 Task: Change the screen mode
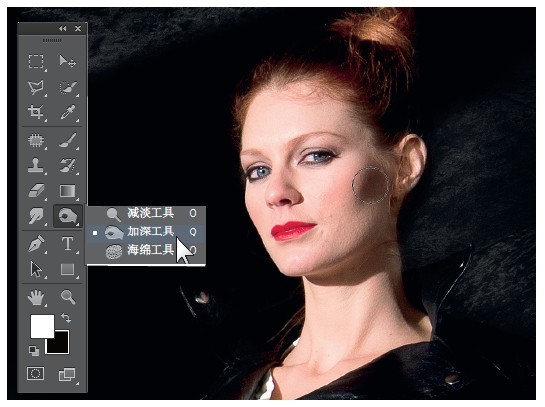pyautogui.click(x=67, y=374)
